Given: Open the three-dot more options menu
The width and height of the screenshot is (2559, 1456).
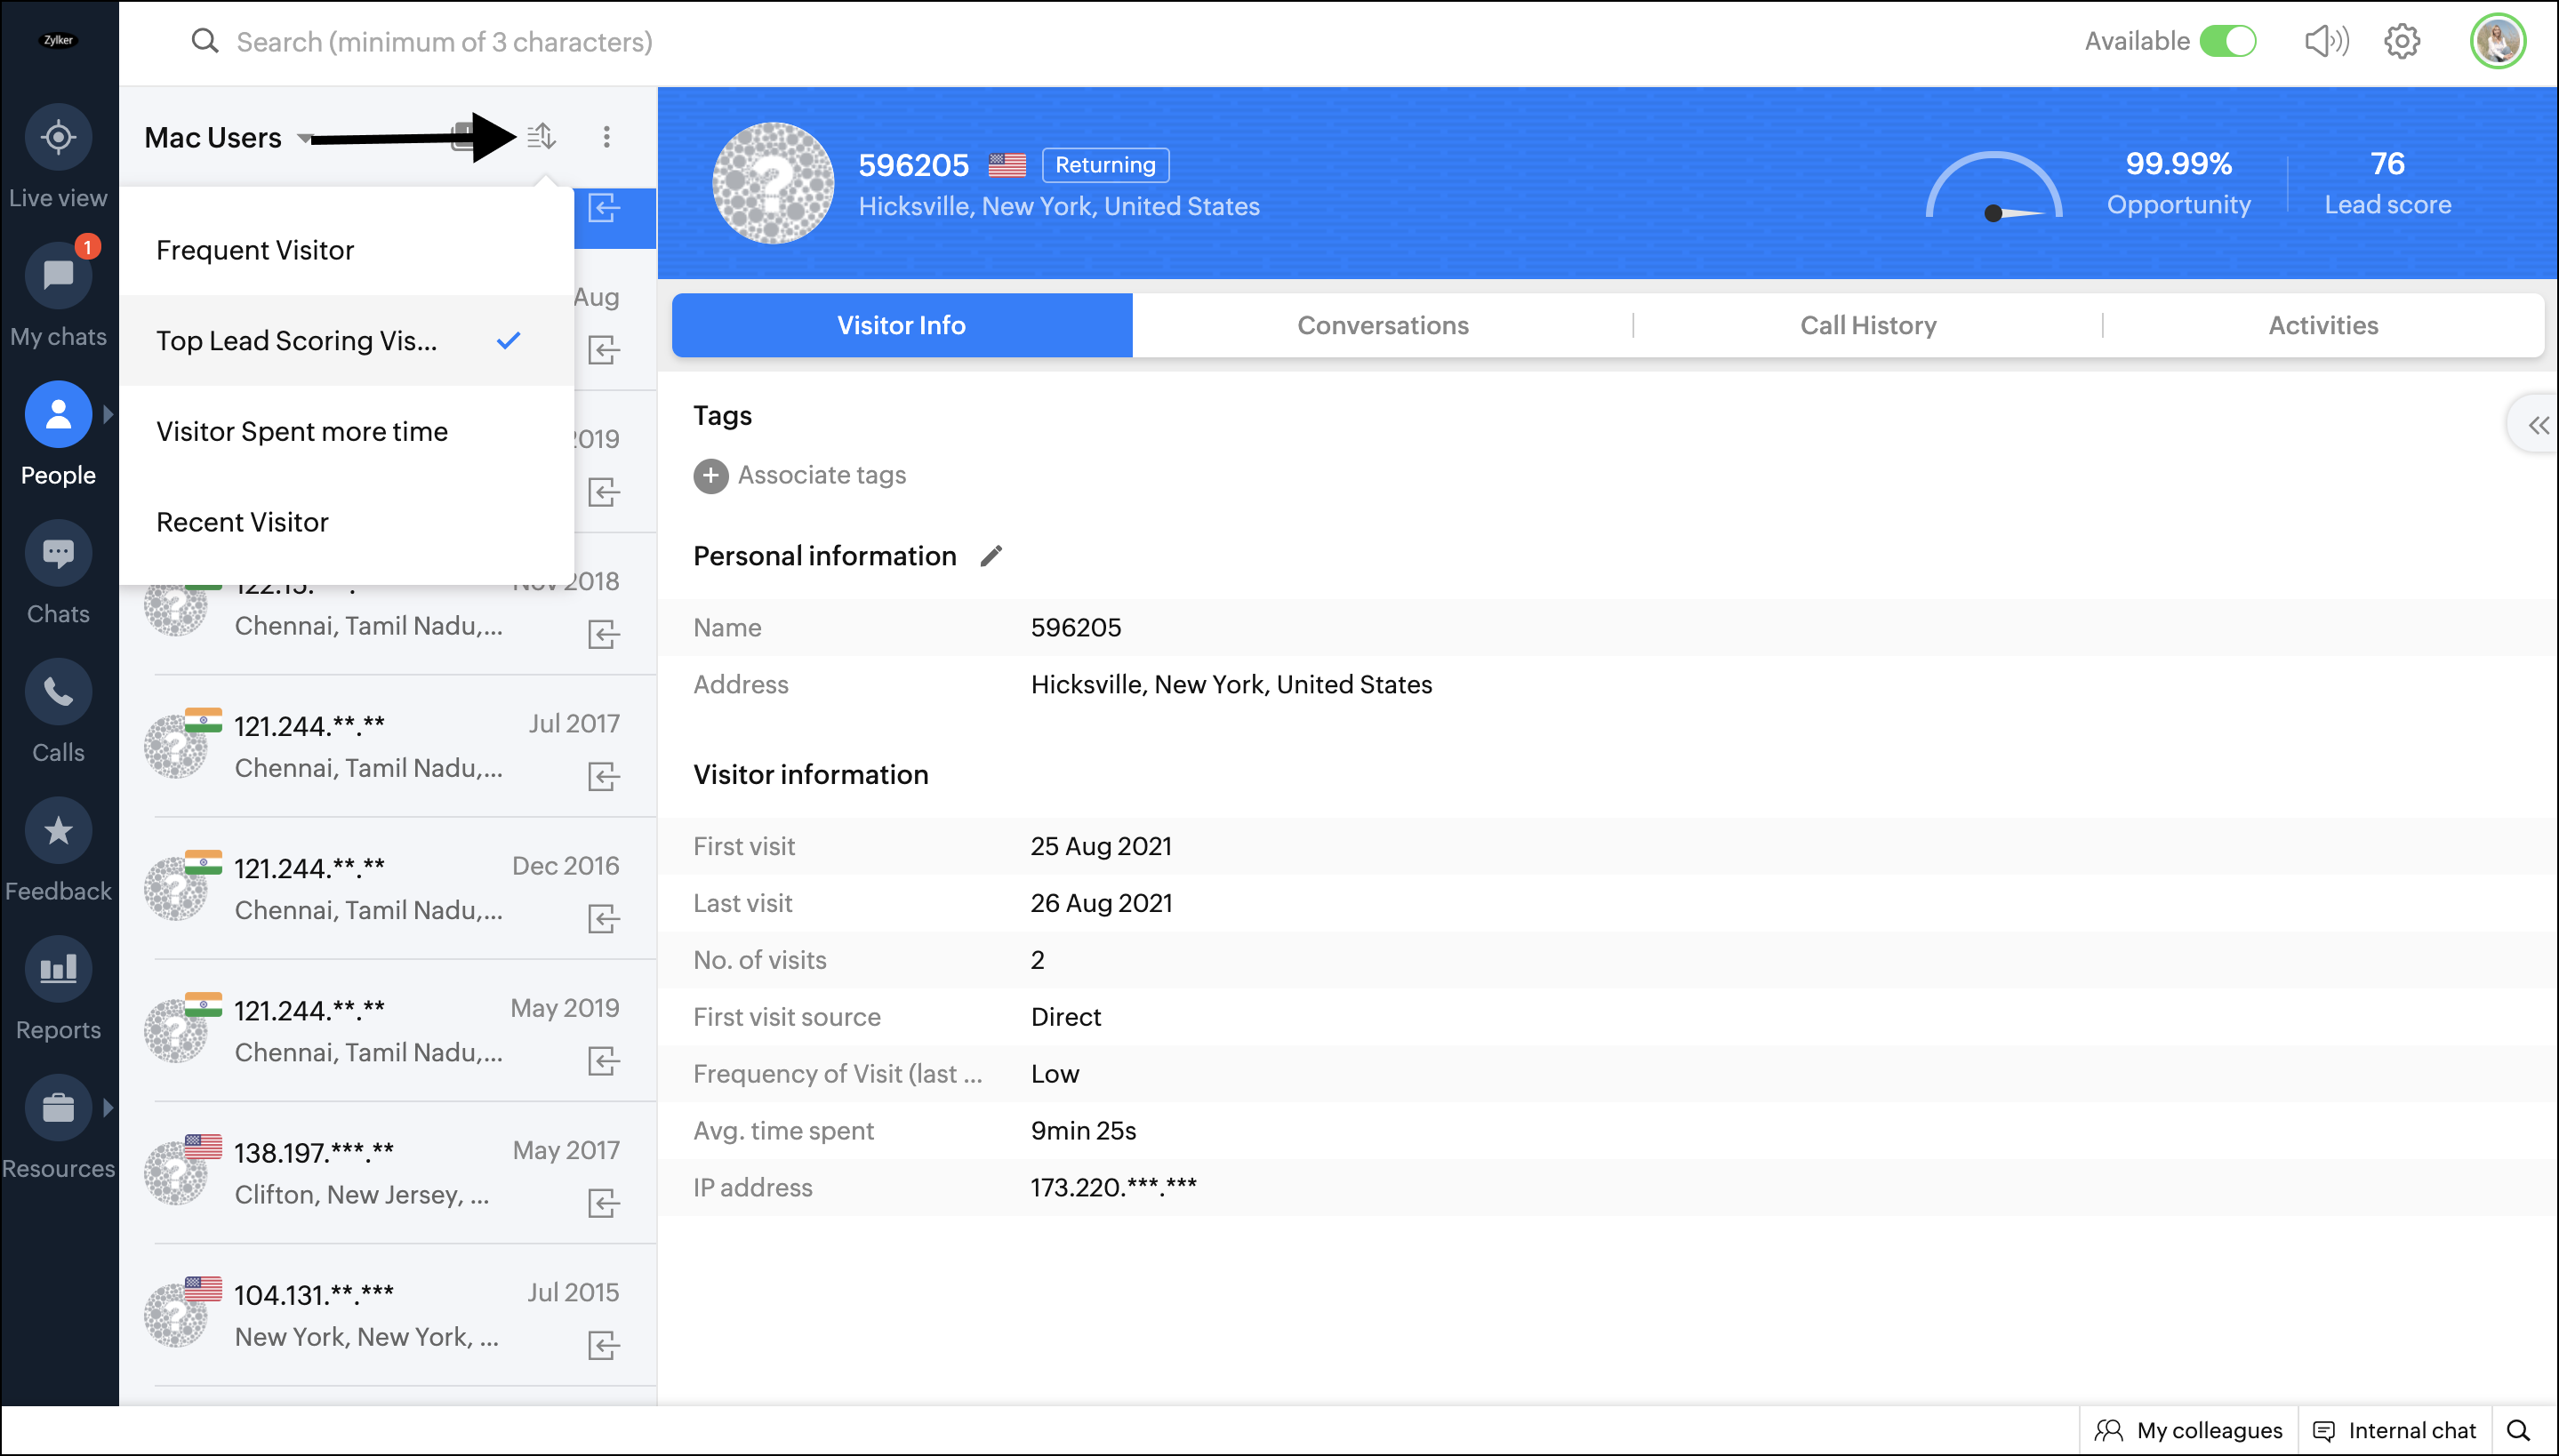Looking at the screenshot, I should pyautogui.click(x=606, y=137).
